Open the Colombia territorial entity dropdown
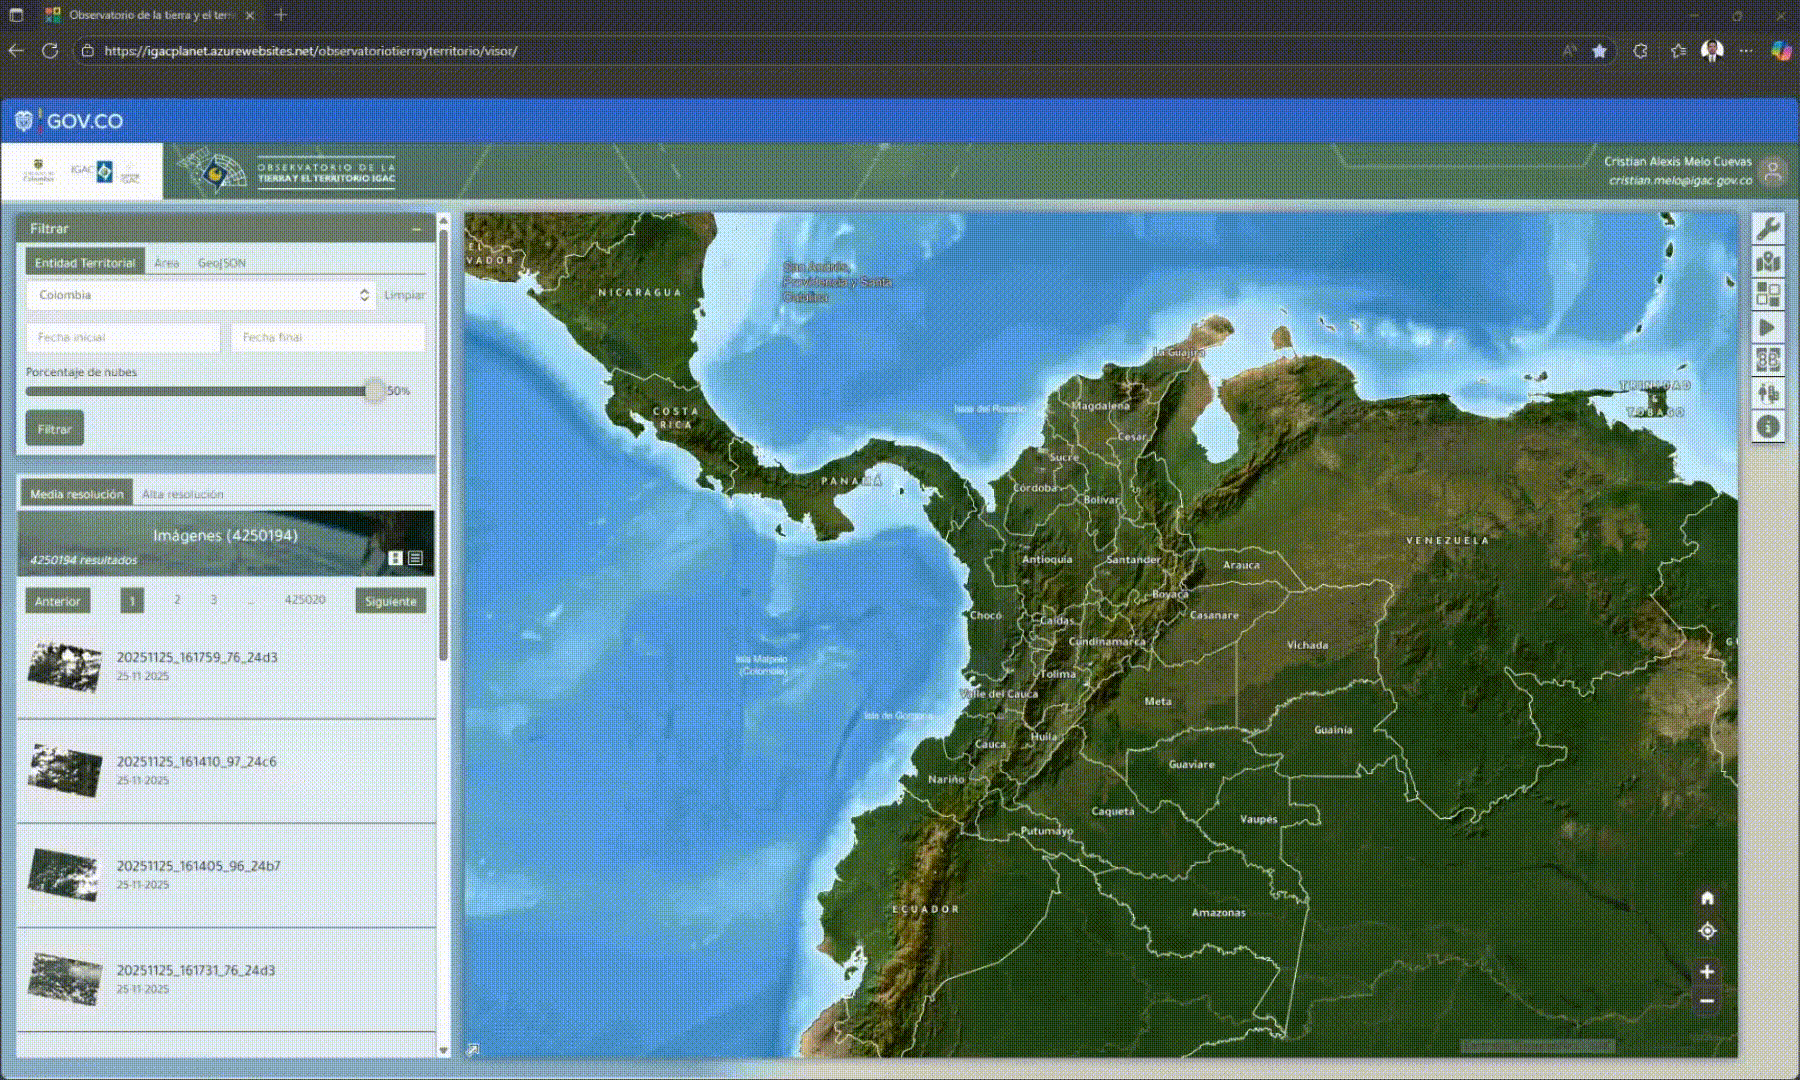The width and height of the screenshot is (1800, 1080). click(x=200, y=295)
